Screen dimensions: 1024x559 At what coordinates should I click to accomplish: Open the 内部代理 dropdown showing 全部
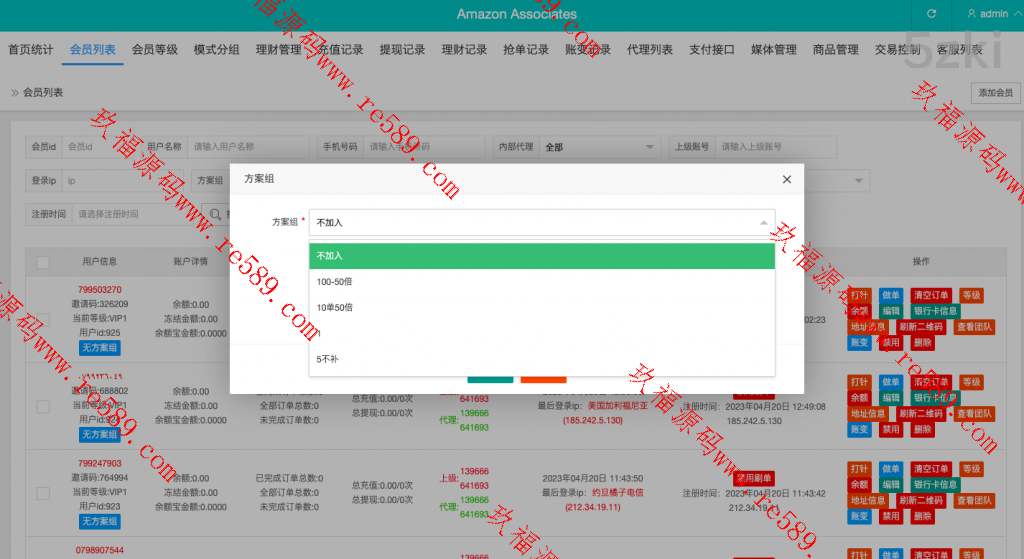pos(600,147)
